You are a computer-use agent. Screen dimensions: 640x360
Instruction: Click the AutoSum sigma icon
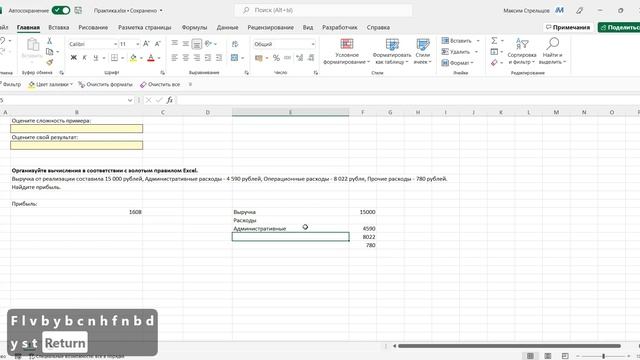(x=494, y=40)
